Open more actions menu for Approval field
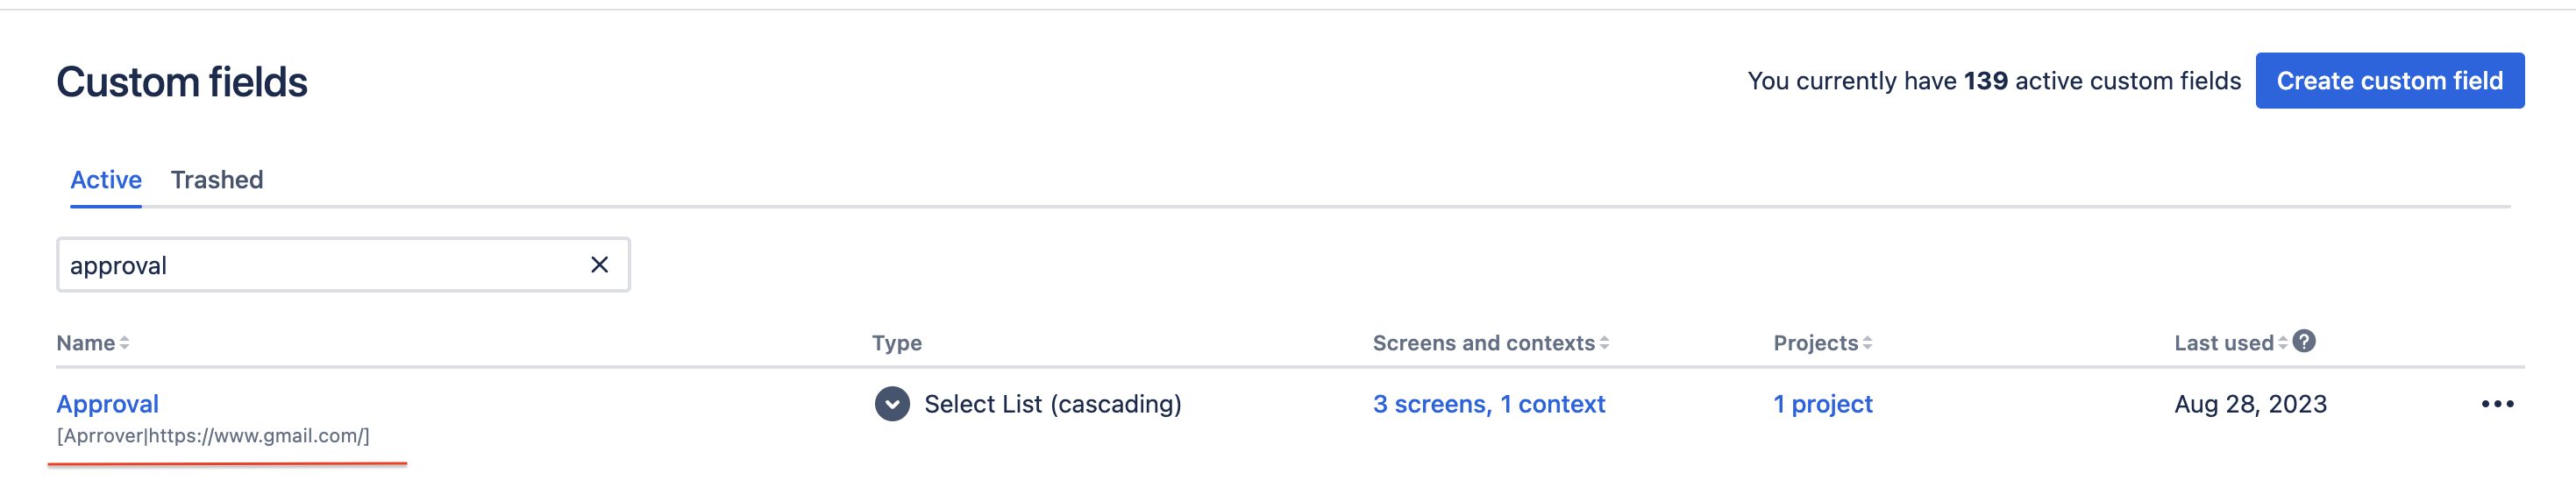 2497,404
